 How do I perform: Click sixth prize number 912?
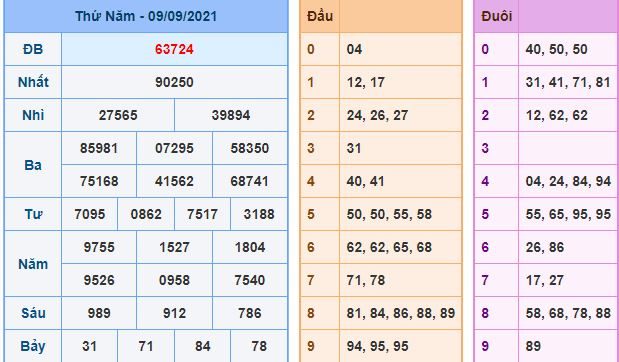coord(174,313)
